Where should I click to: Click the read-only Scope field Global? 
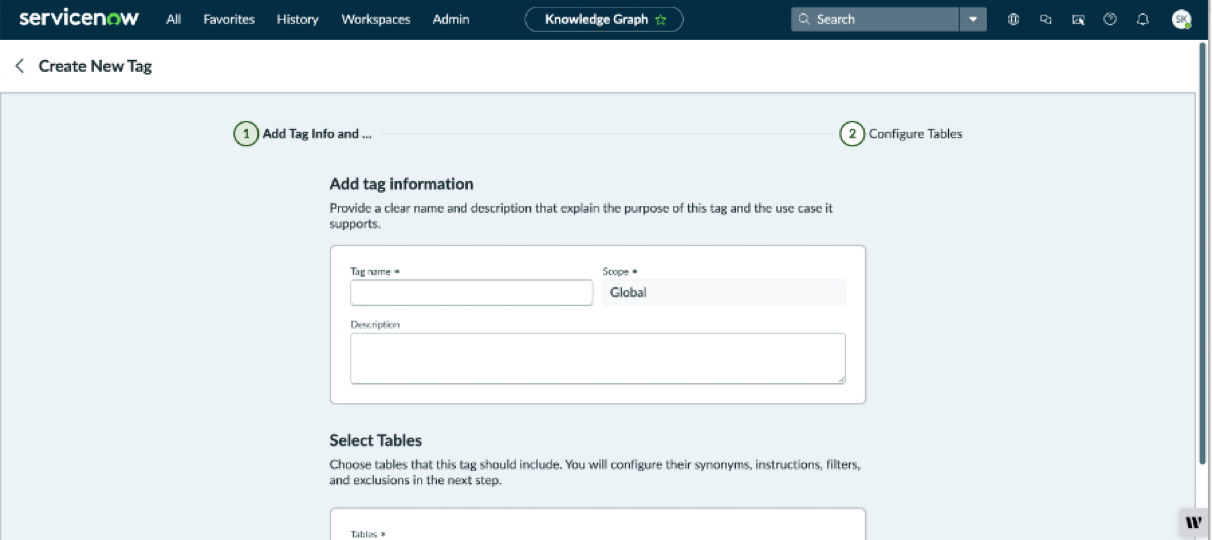[x=724, y=292]
